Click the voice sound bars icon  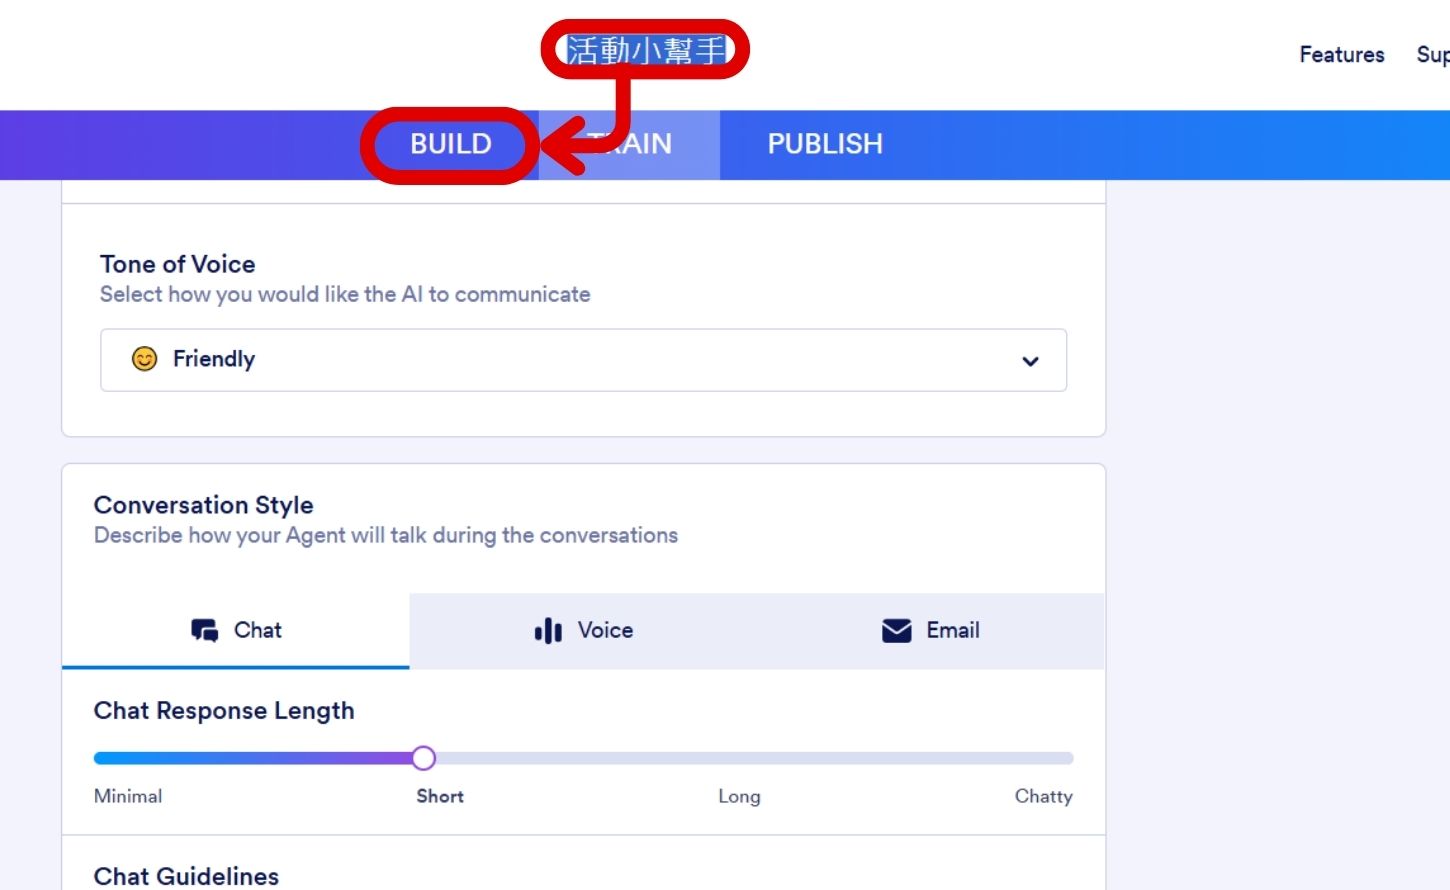[x=548, y=631]
